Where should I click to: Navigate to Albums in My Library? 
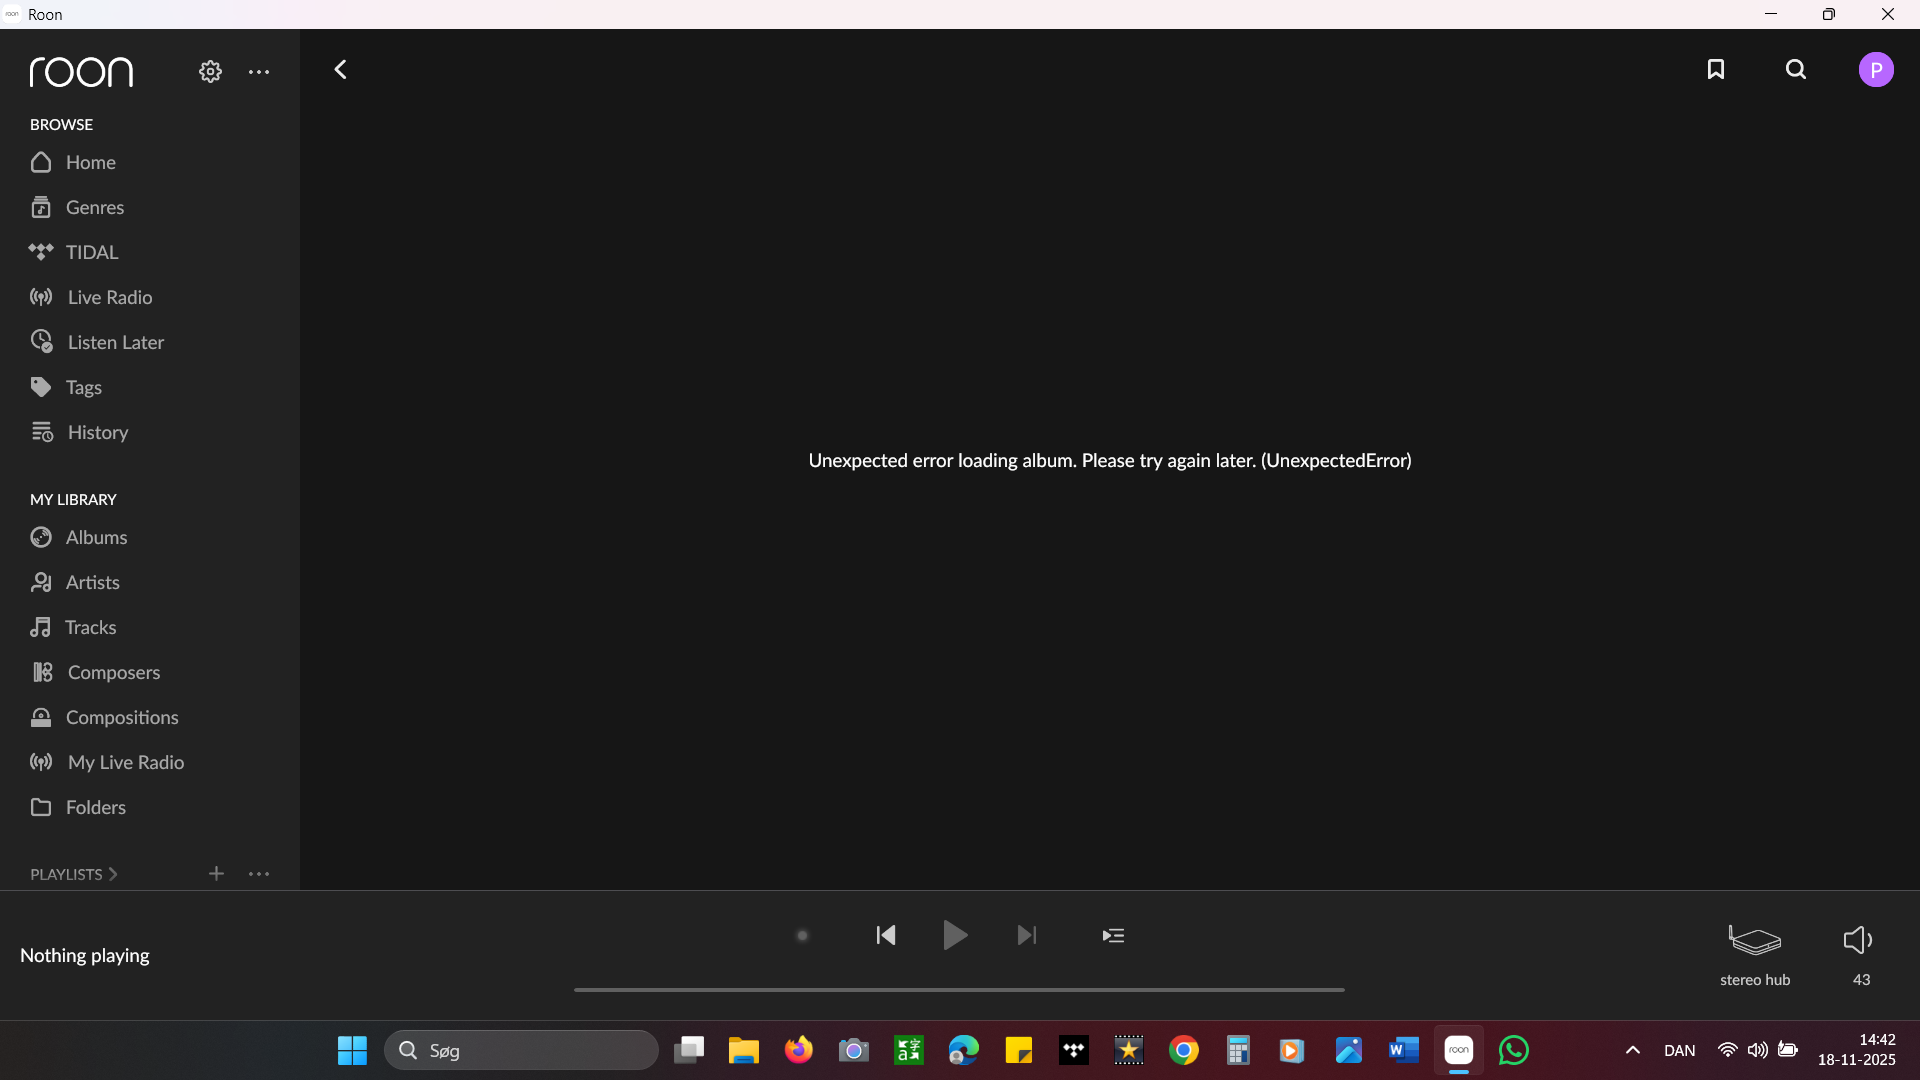click(96, 537)
